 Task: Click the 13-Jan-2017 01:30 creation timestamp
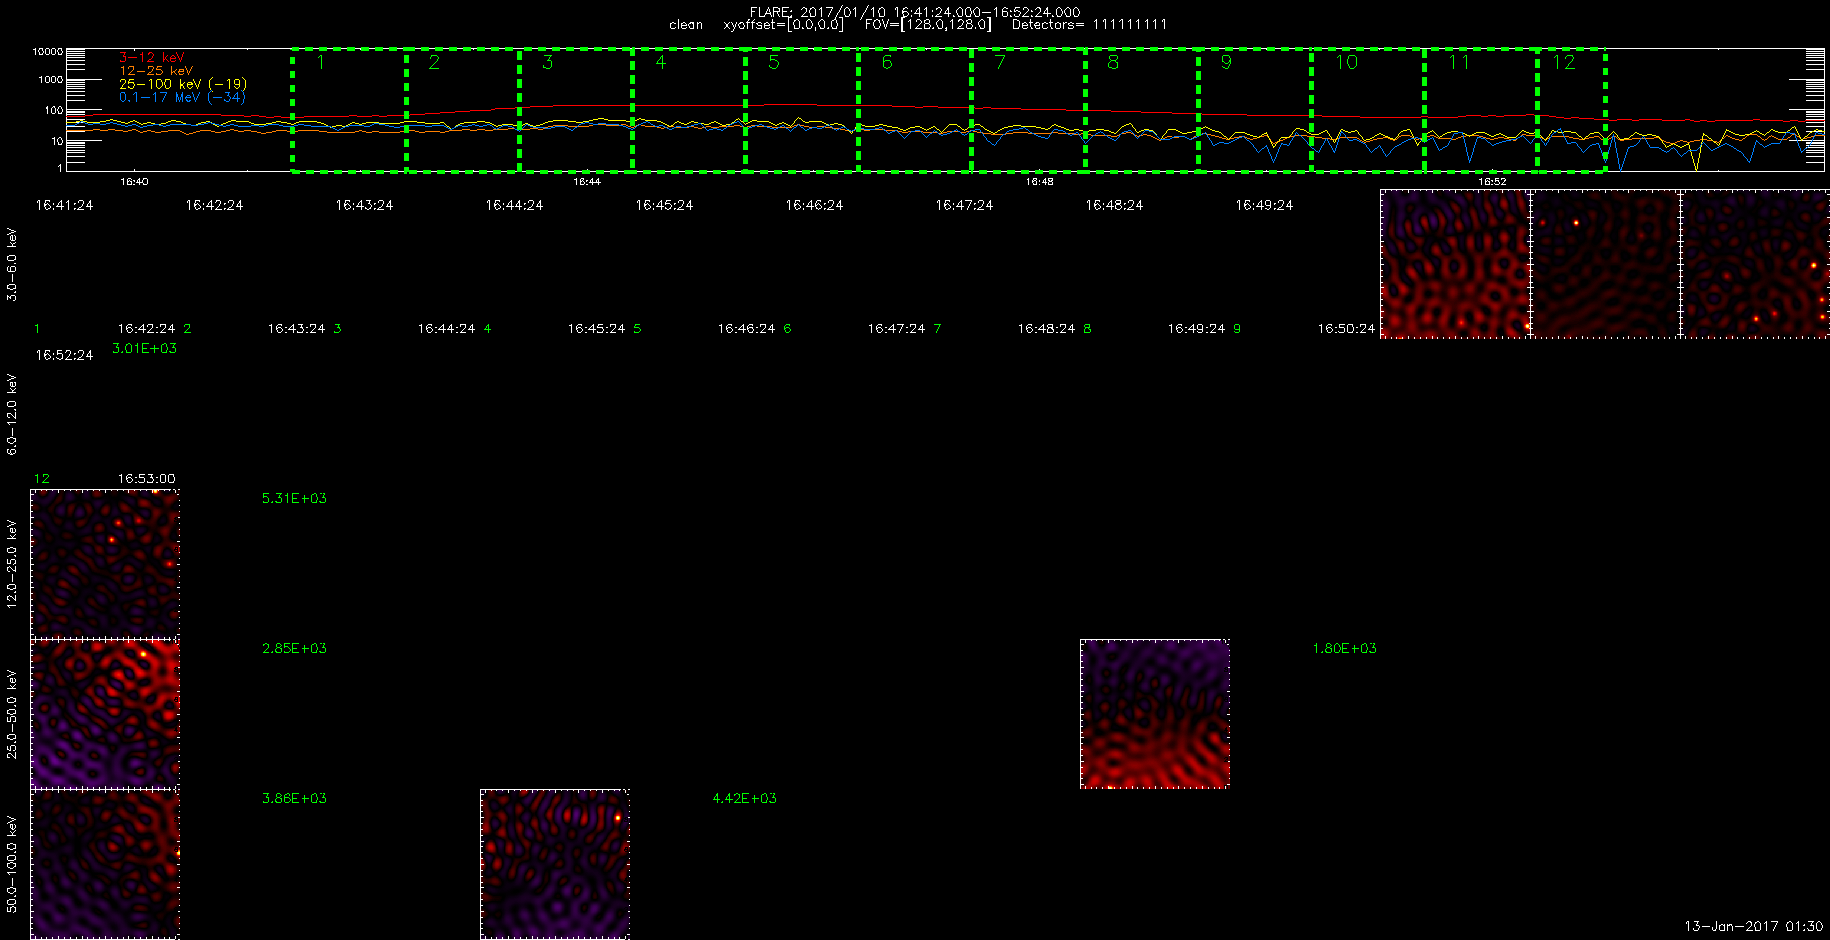pos(1754,926)
